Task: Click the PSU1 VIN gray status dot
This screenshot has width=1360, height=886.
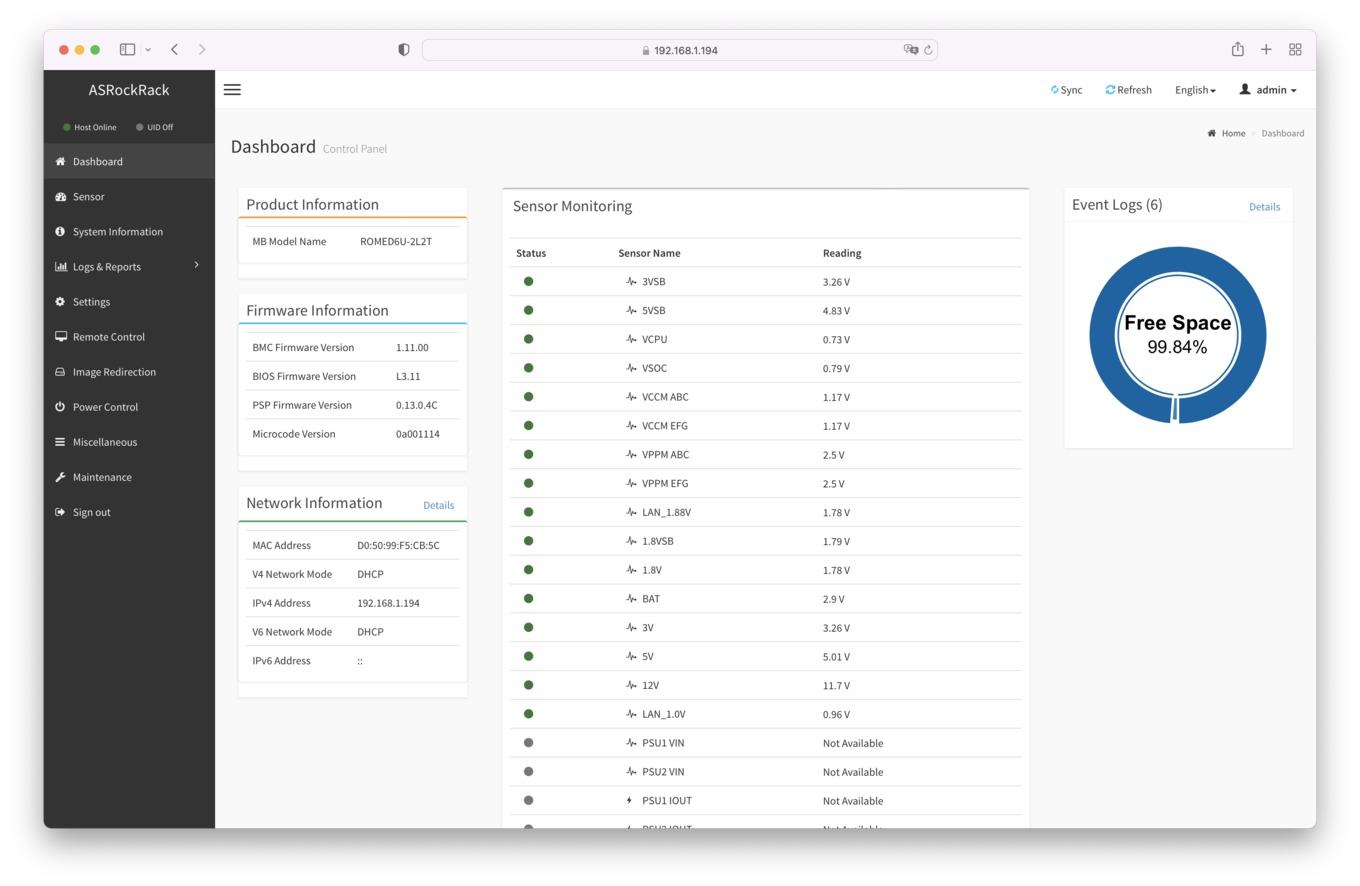Action: 528,743
